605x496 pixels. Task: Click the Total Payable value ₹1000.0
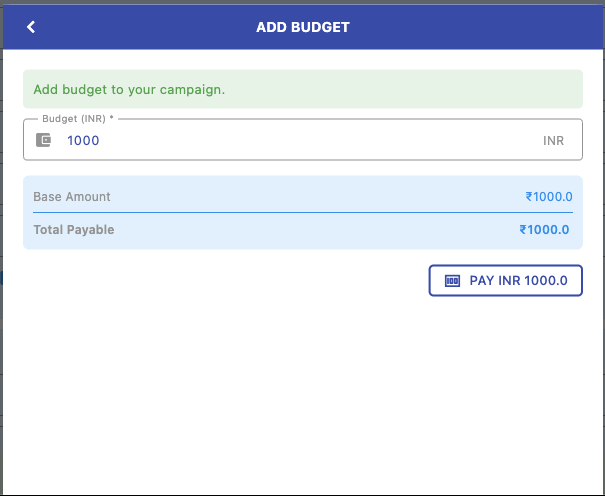tap(545, 230)
